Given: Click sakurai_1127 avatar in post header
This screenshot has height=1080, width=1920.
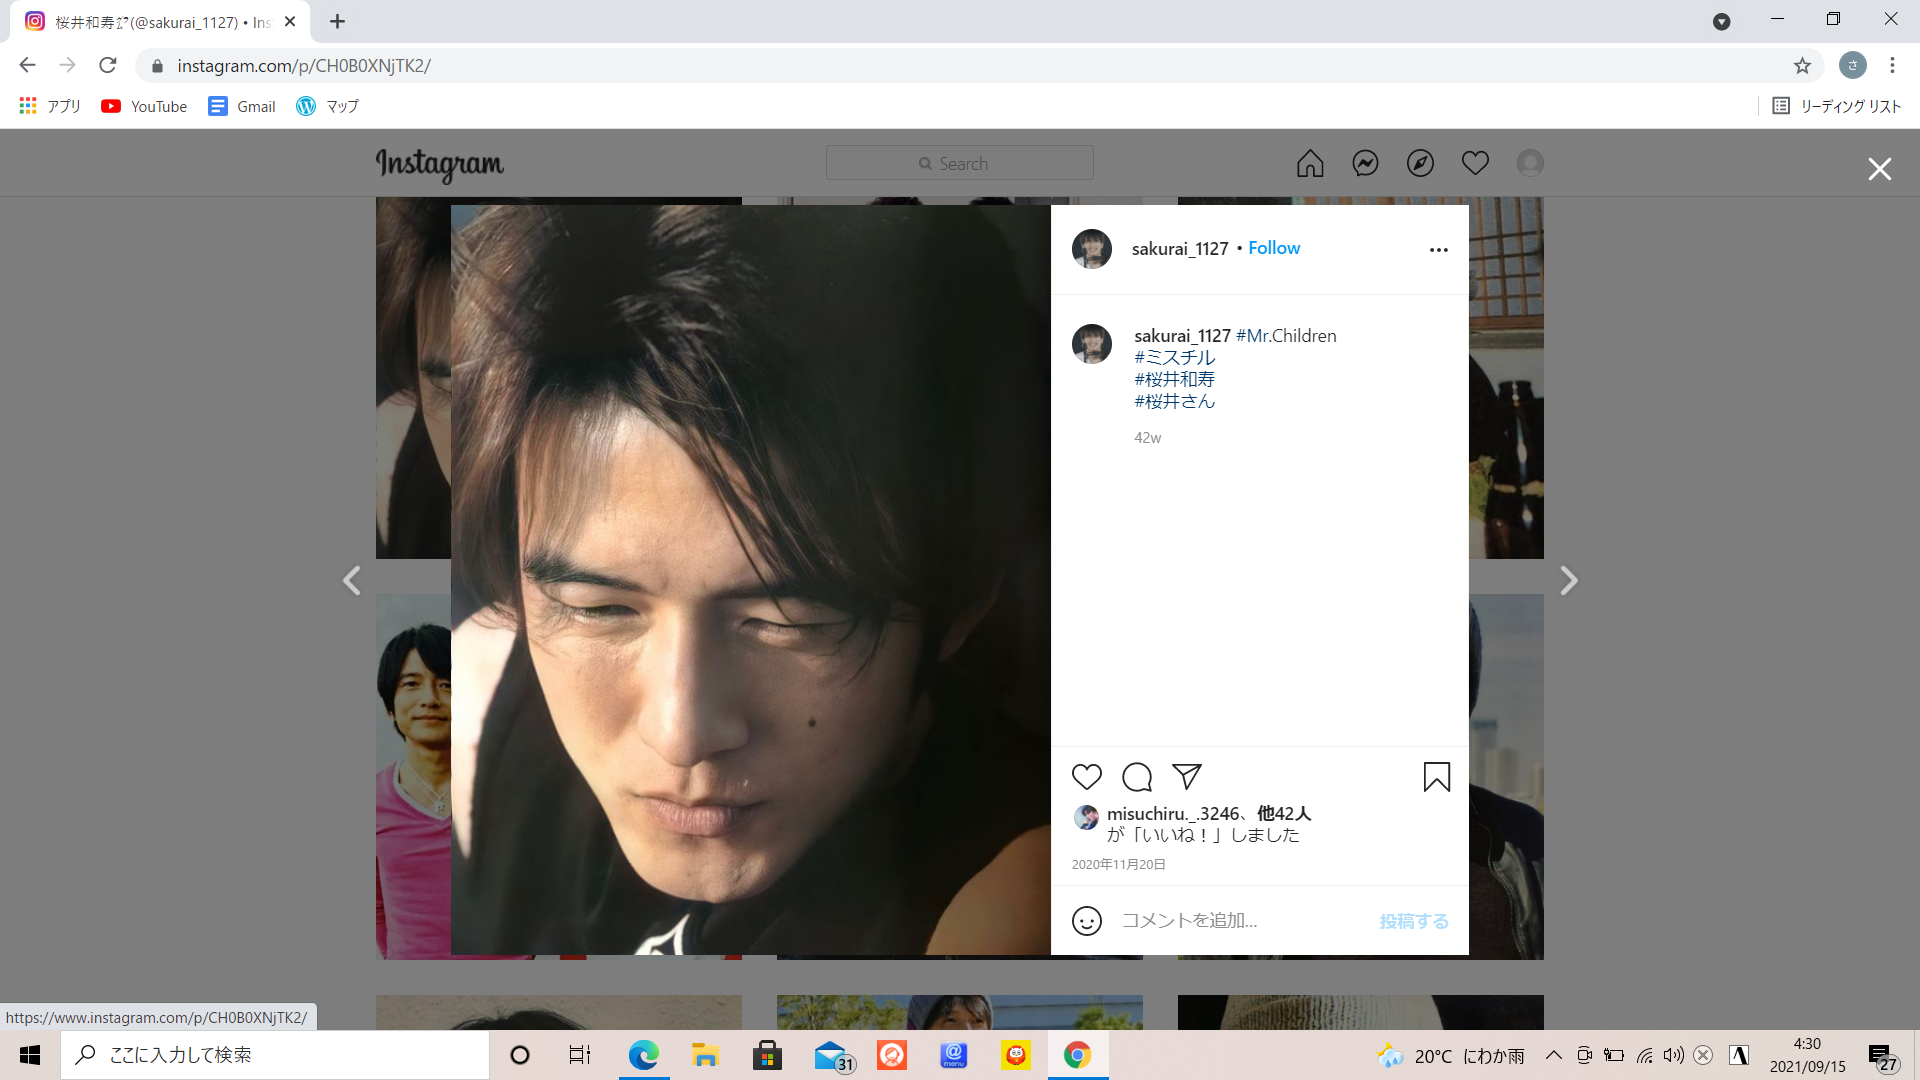Looking at the screenshot, I should 1091,249.
